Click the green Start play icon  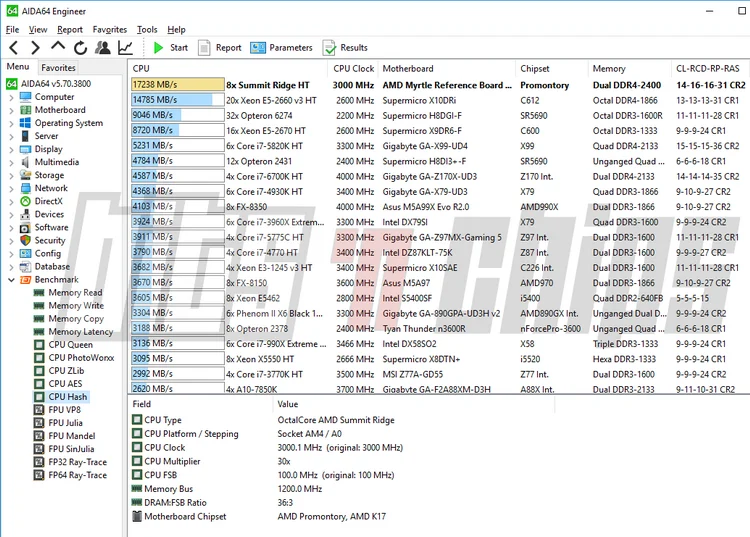(158, 47)
